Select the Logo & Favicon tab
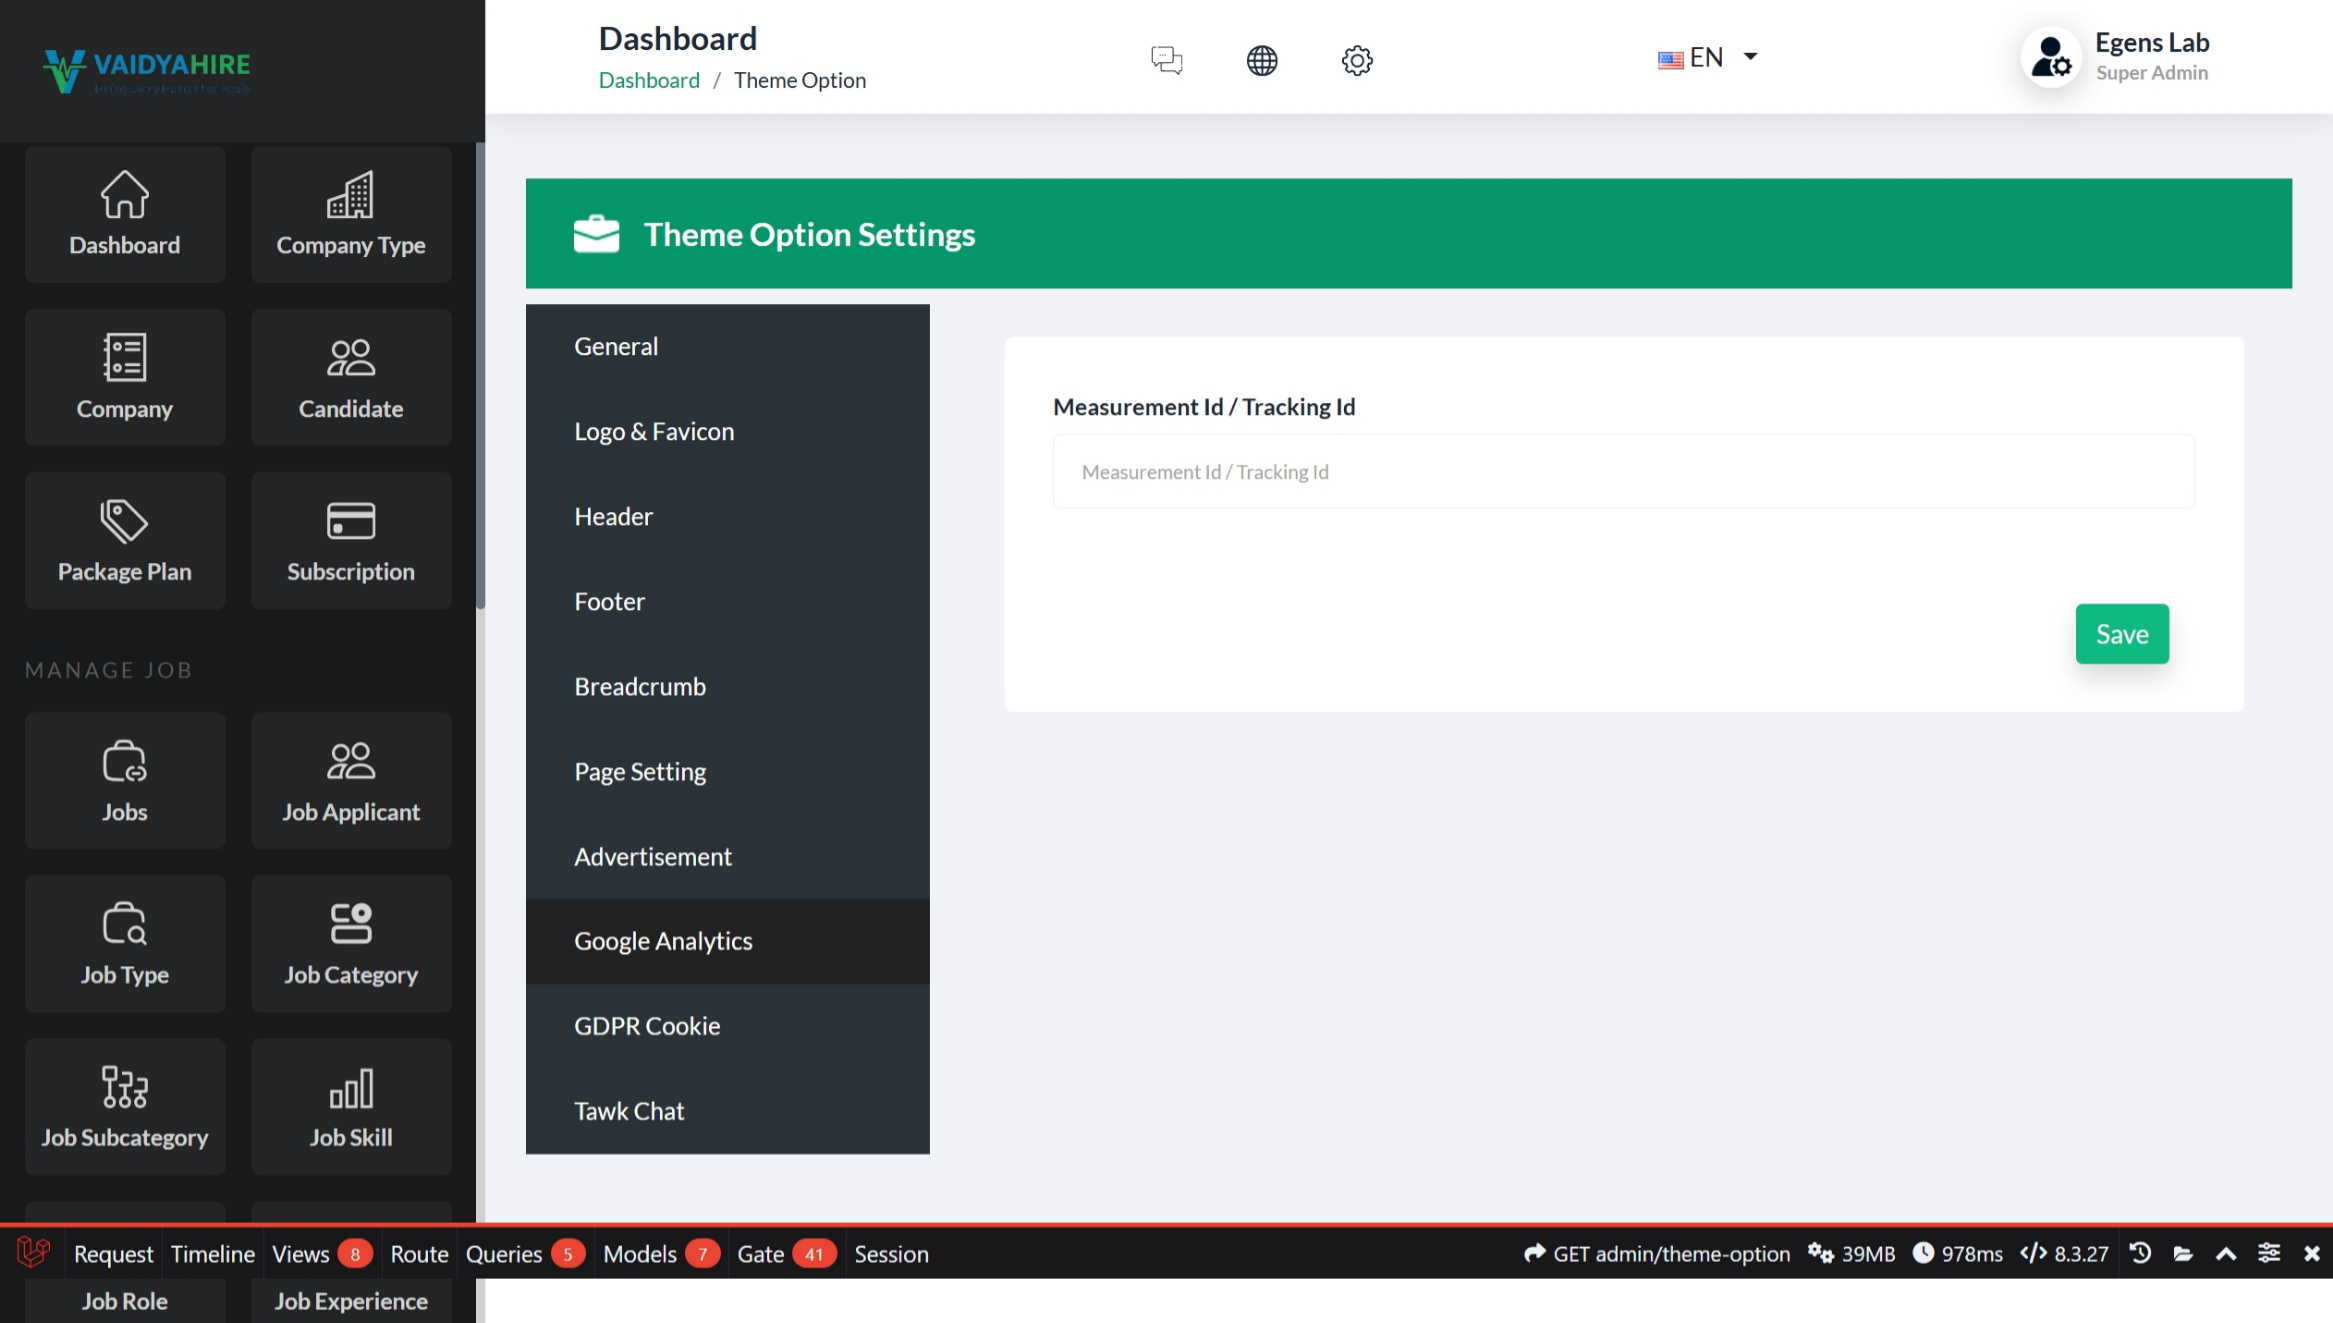Image resolution: width=2333 pixels, height=1323 pixels. [654, 431]
